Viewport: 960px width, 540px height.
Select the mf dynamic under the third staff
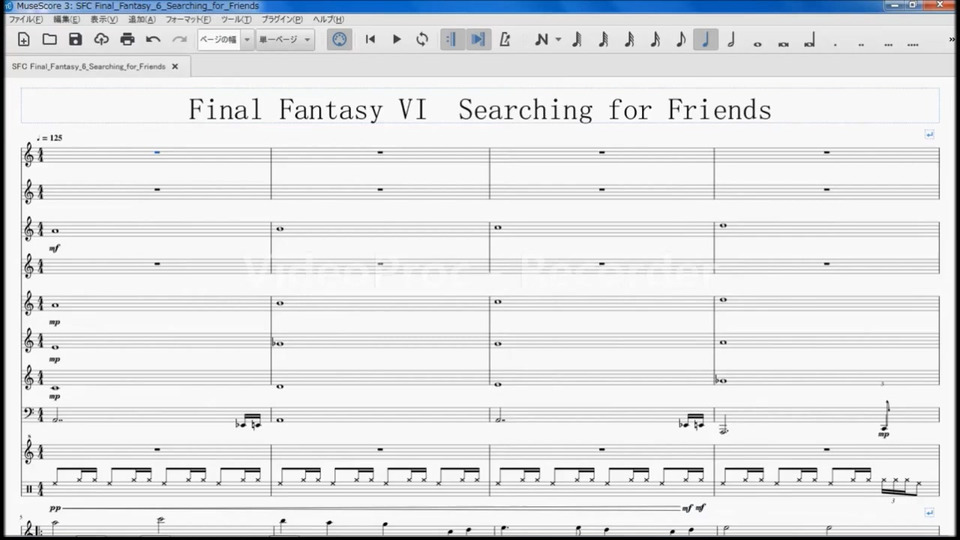(54, 248)
